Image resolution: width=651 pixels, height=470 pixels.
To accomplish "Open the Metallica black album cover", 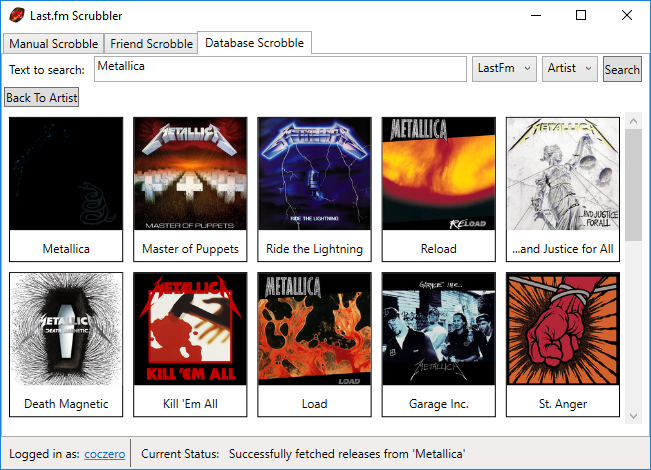I will click(x=66, y=174).
